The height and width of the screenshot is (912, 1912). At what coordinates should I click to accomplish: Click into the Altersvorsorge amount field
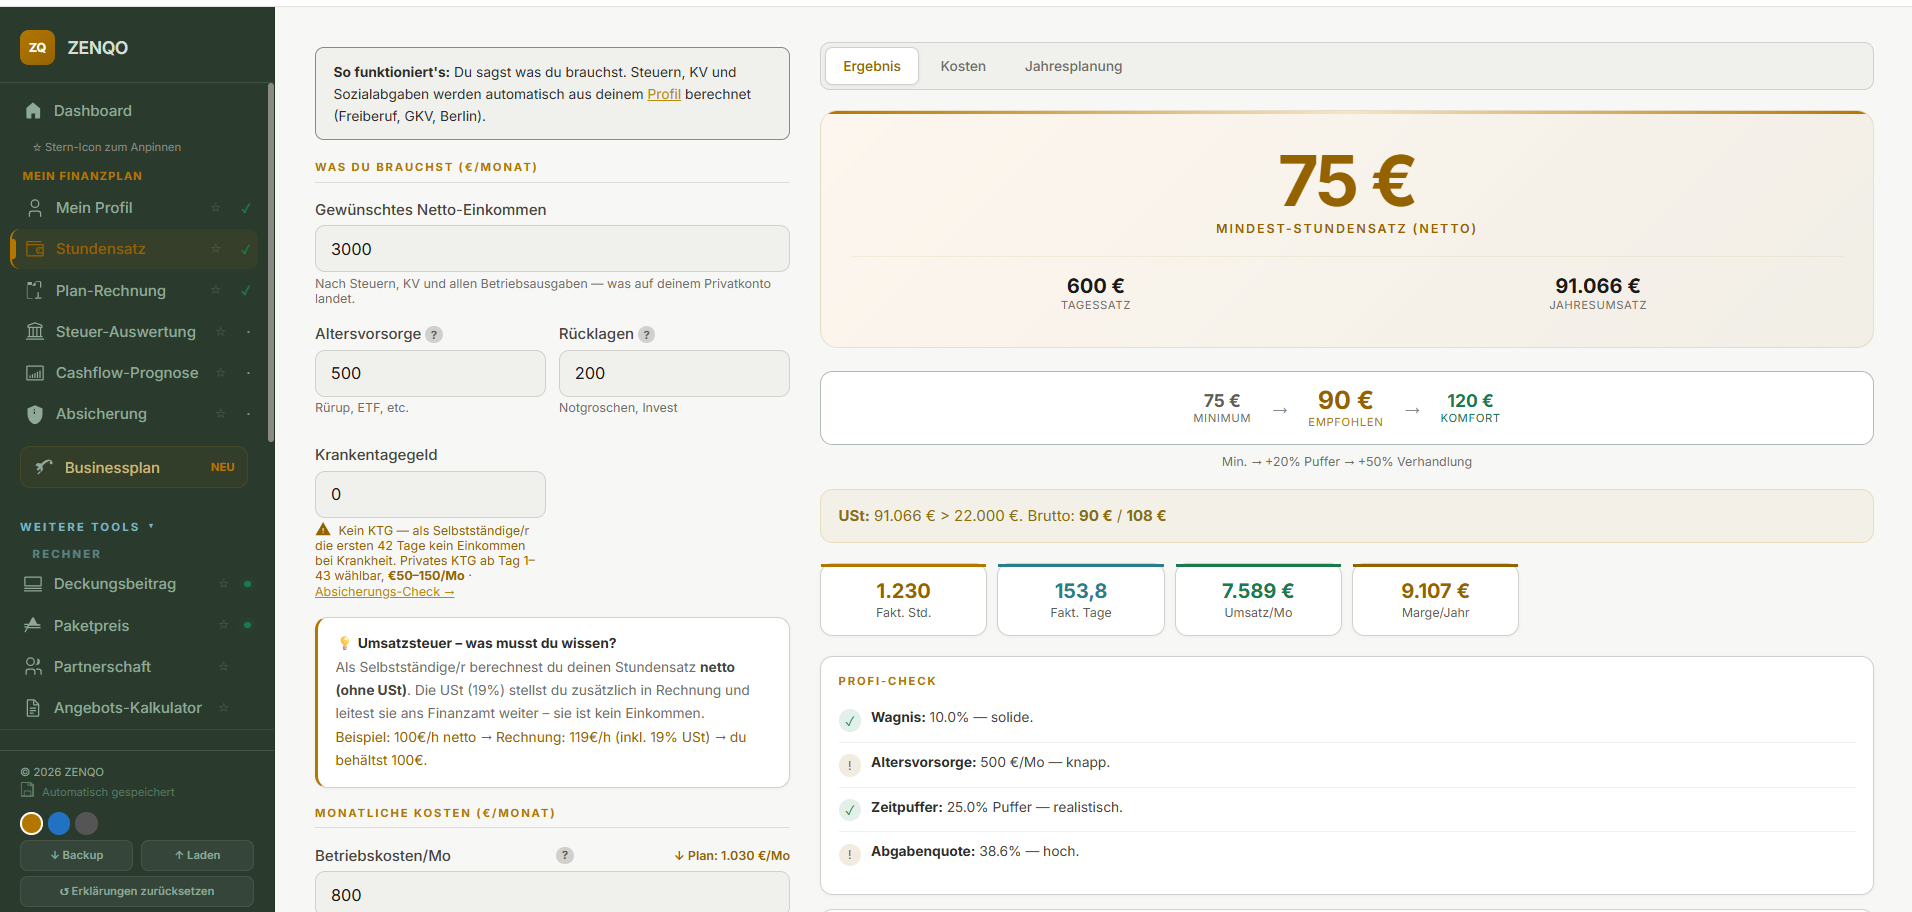pyautogui.click(x=430, y=373)
